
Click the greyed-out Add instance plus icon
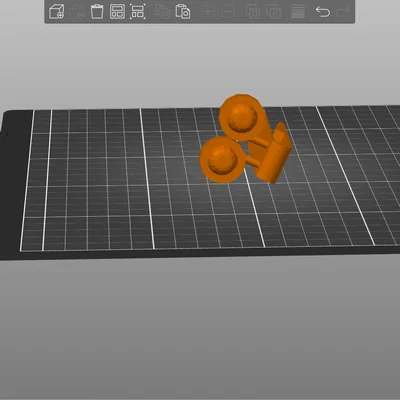[x=207, y=12]
